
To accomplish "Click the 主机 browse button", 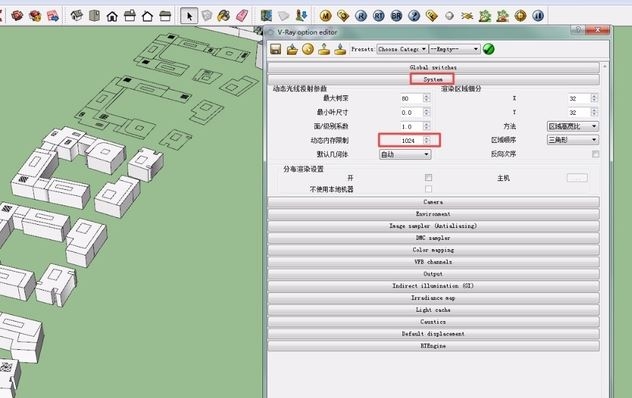I will [x=577, y=178].
